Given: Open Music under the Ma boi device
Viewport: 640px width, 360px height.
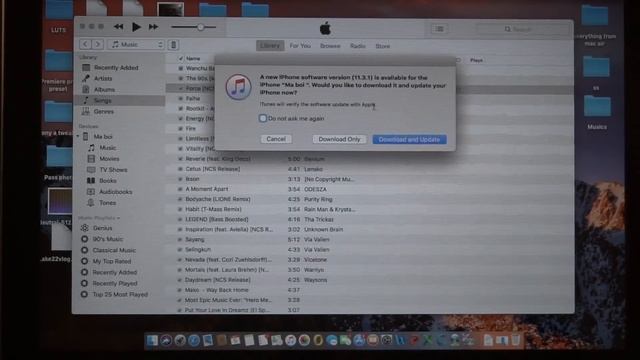Looking at the screenshot, I should [108, 148].
